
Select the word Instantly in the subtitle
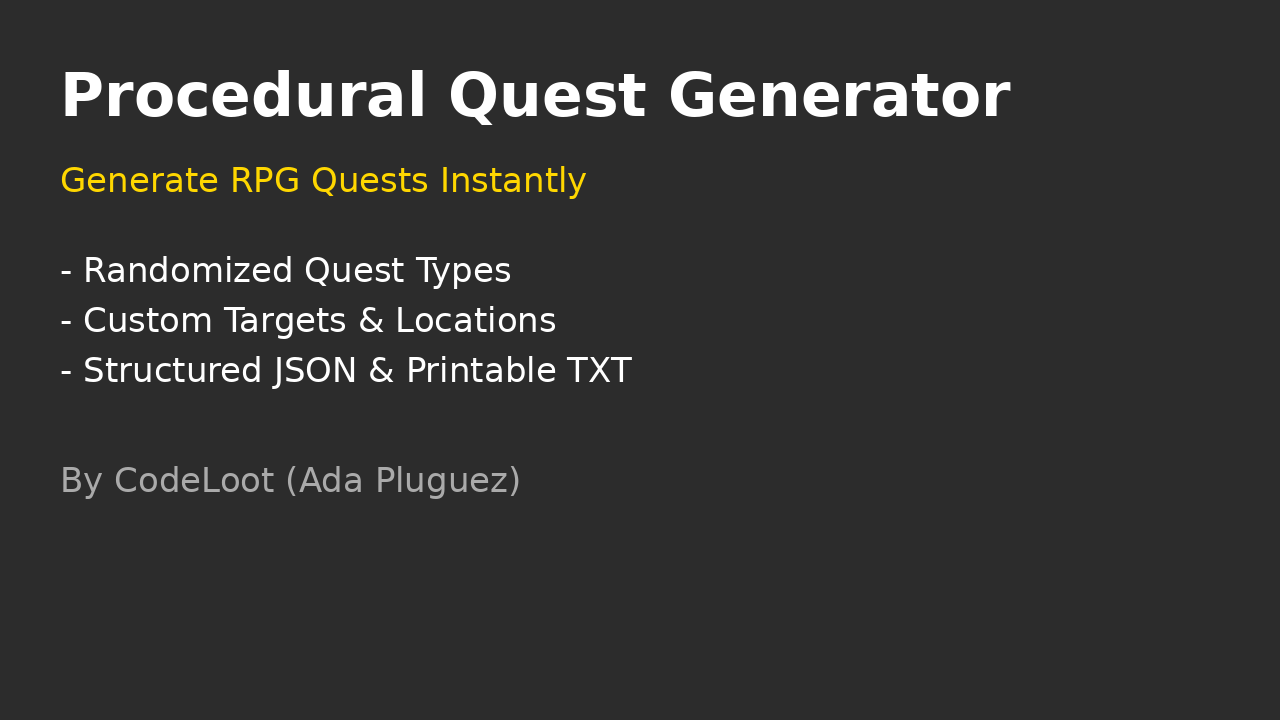513,182
